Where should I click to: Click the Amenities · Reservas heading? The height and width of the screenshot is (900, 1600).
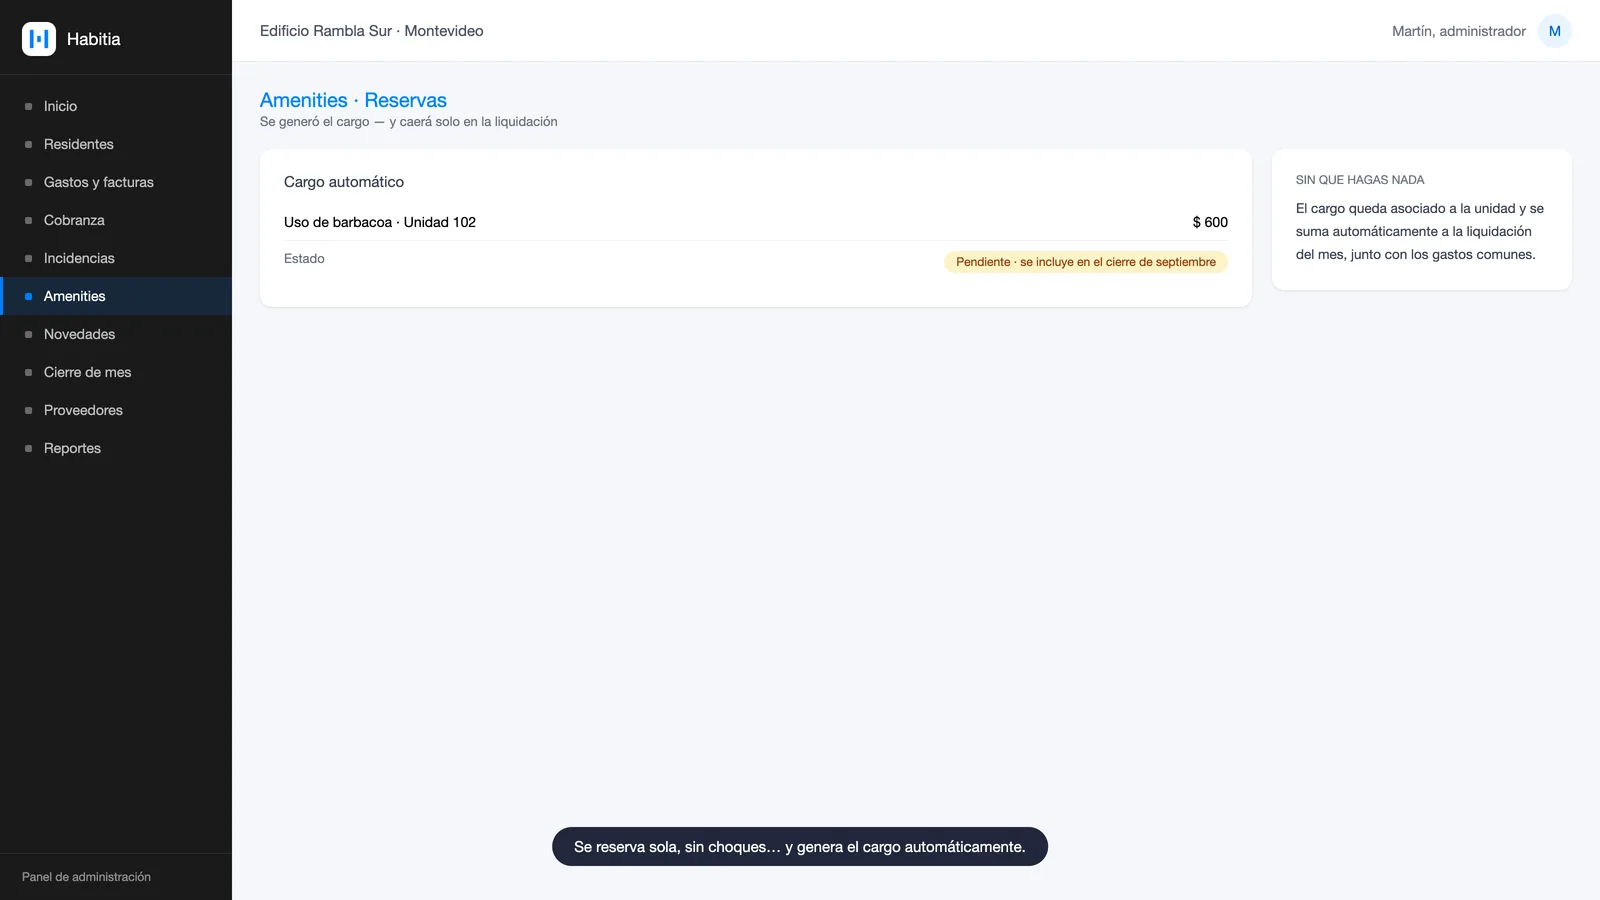[x=353, y=100]
